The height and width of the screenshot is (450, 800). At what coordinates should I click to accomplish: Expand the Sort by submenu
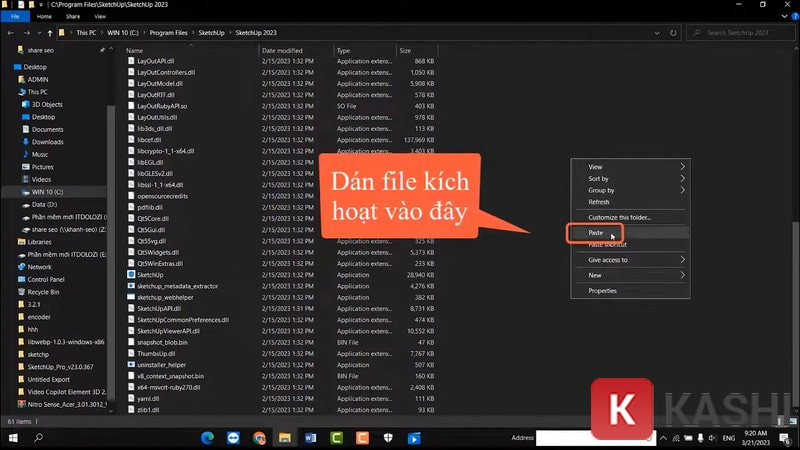coord(683,178)
